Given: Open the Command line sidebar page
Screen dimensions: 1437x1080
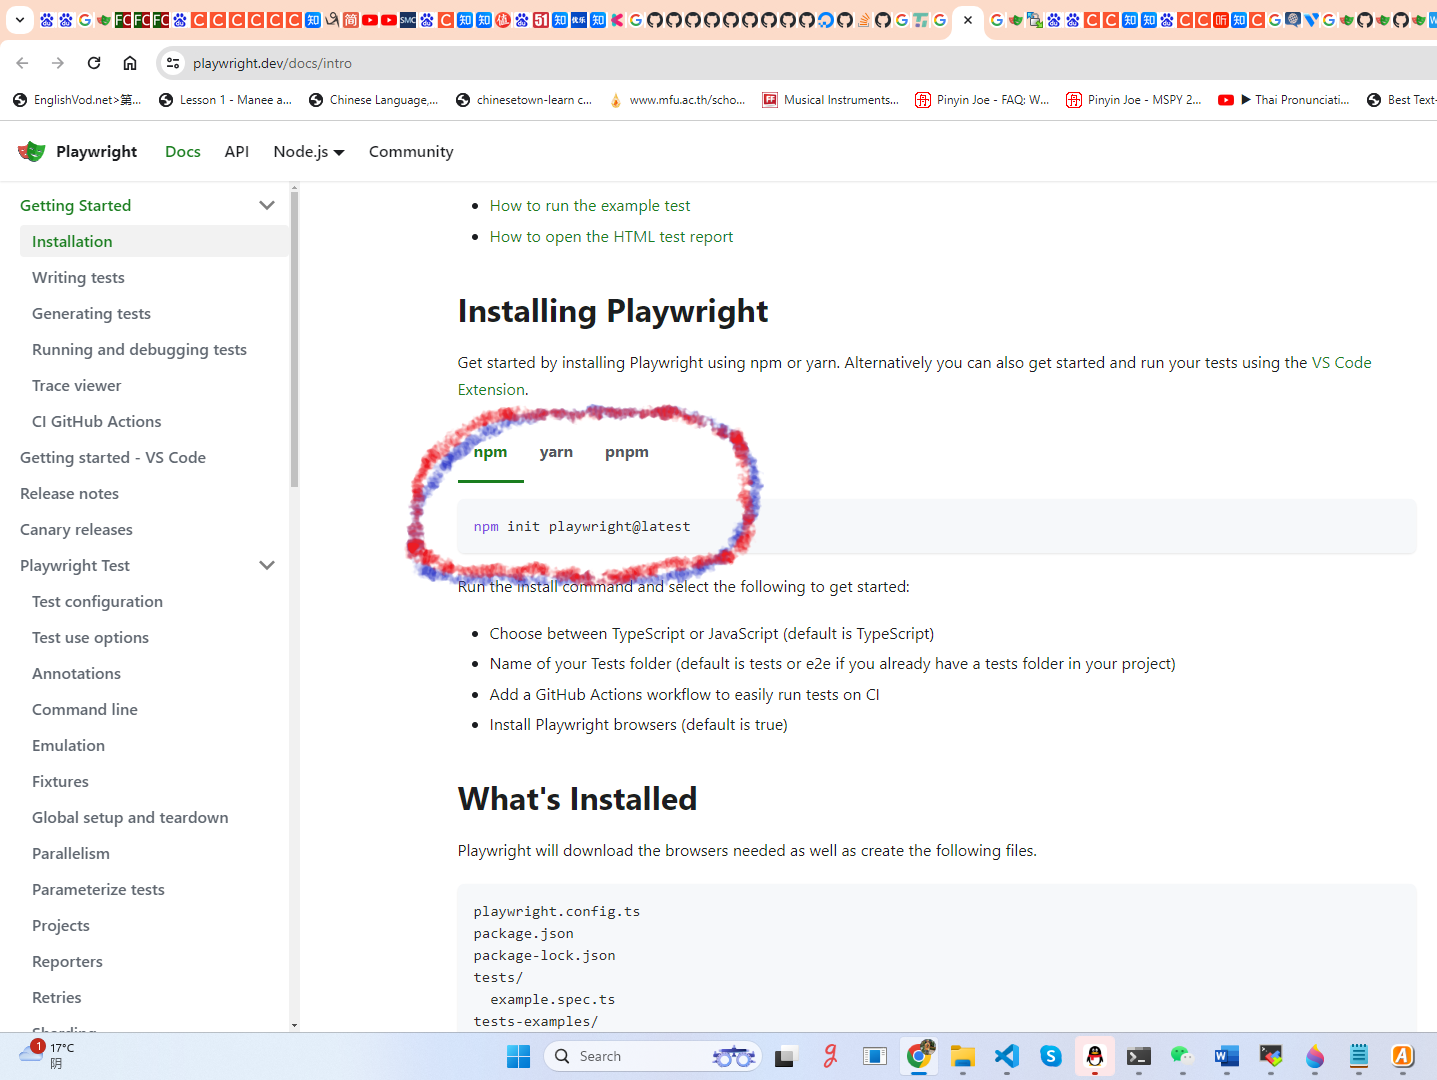Looking at the screenshot, I should tap(85, 709).
